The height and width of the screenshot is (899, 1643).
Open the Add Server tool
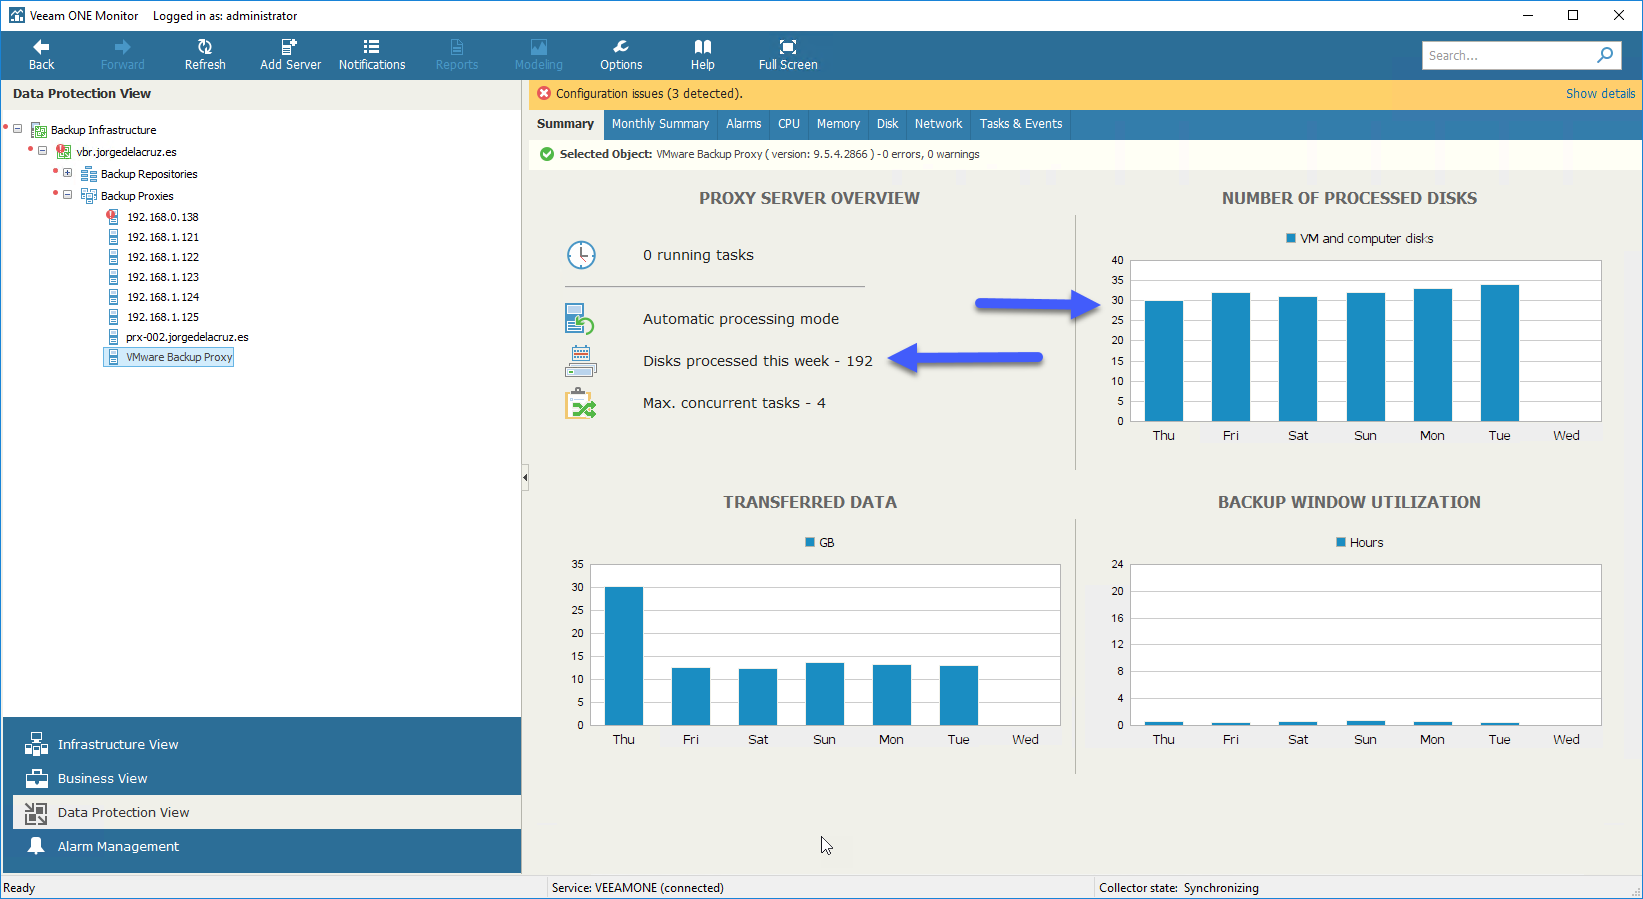[x=290, y=47]
